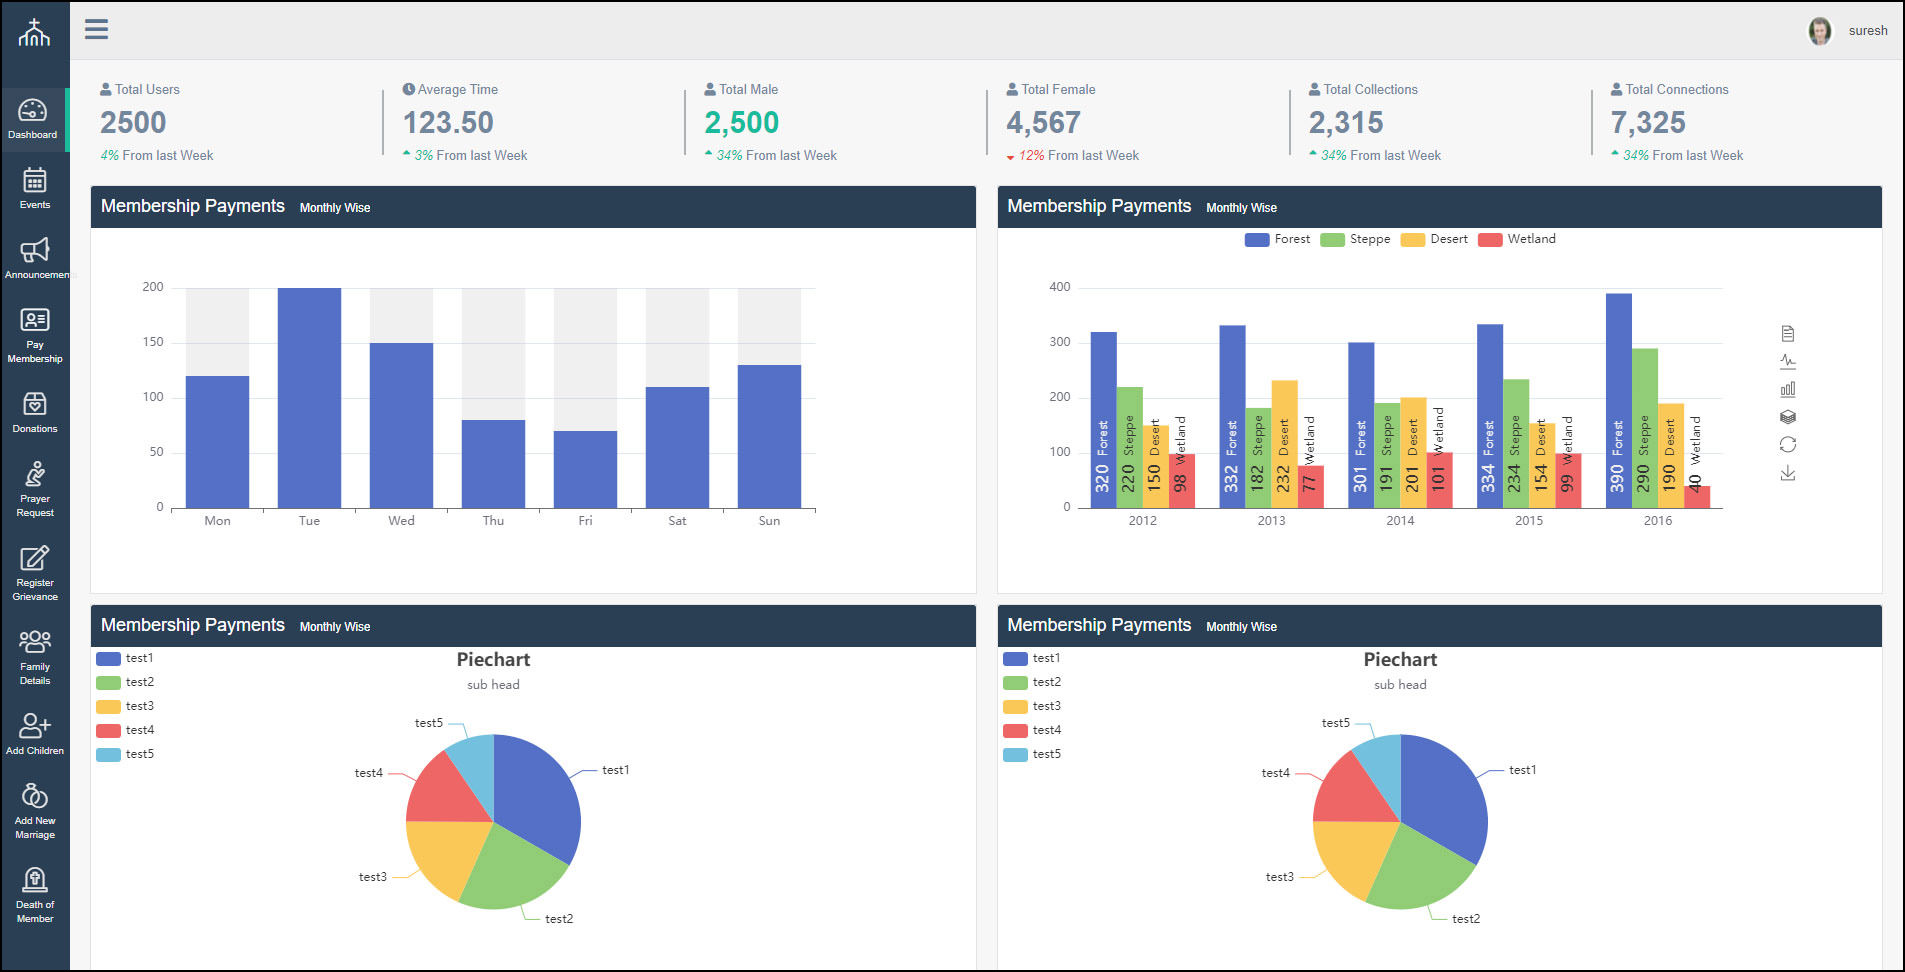Viewport: 1905px width, 972px height.
Task: Open the Events calendar icon
Action: coord(35,181)
